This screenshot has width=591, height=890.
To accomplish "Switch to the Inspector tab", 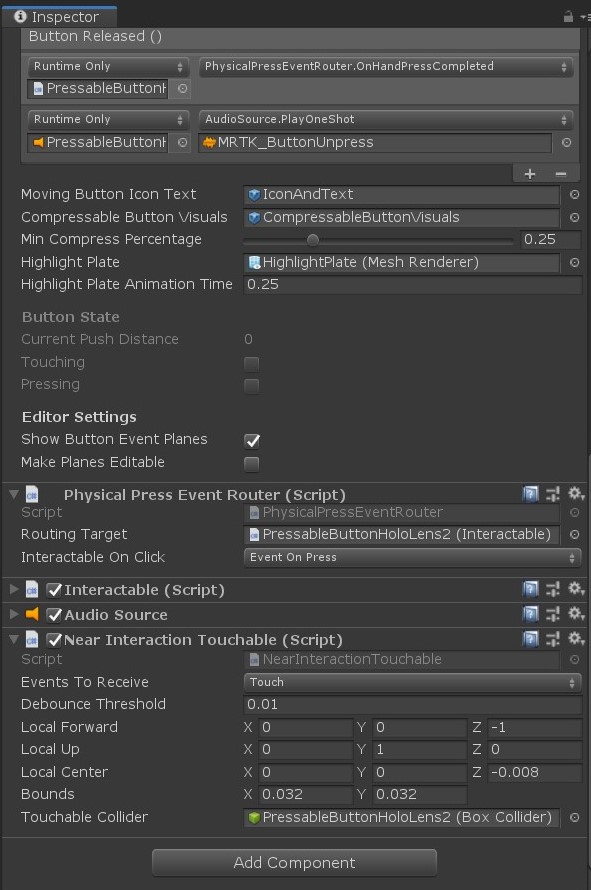I will 59,17.
